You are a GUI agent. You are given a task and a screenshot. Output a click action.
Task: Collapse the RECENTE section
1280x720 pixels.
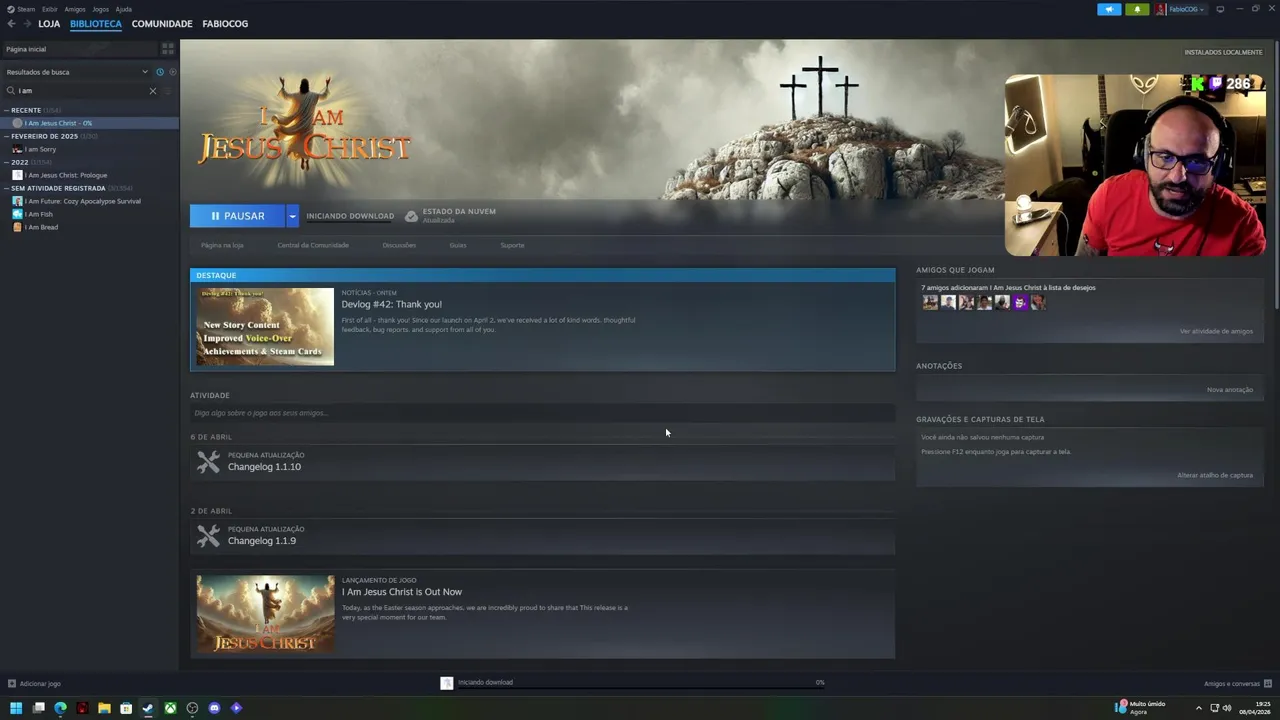[7, 110]
